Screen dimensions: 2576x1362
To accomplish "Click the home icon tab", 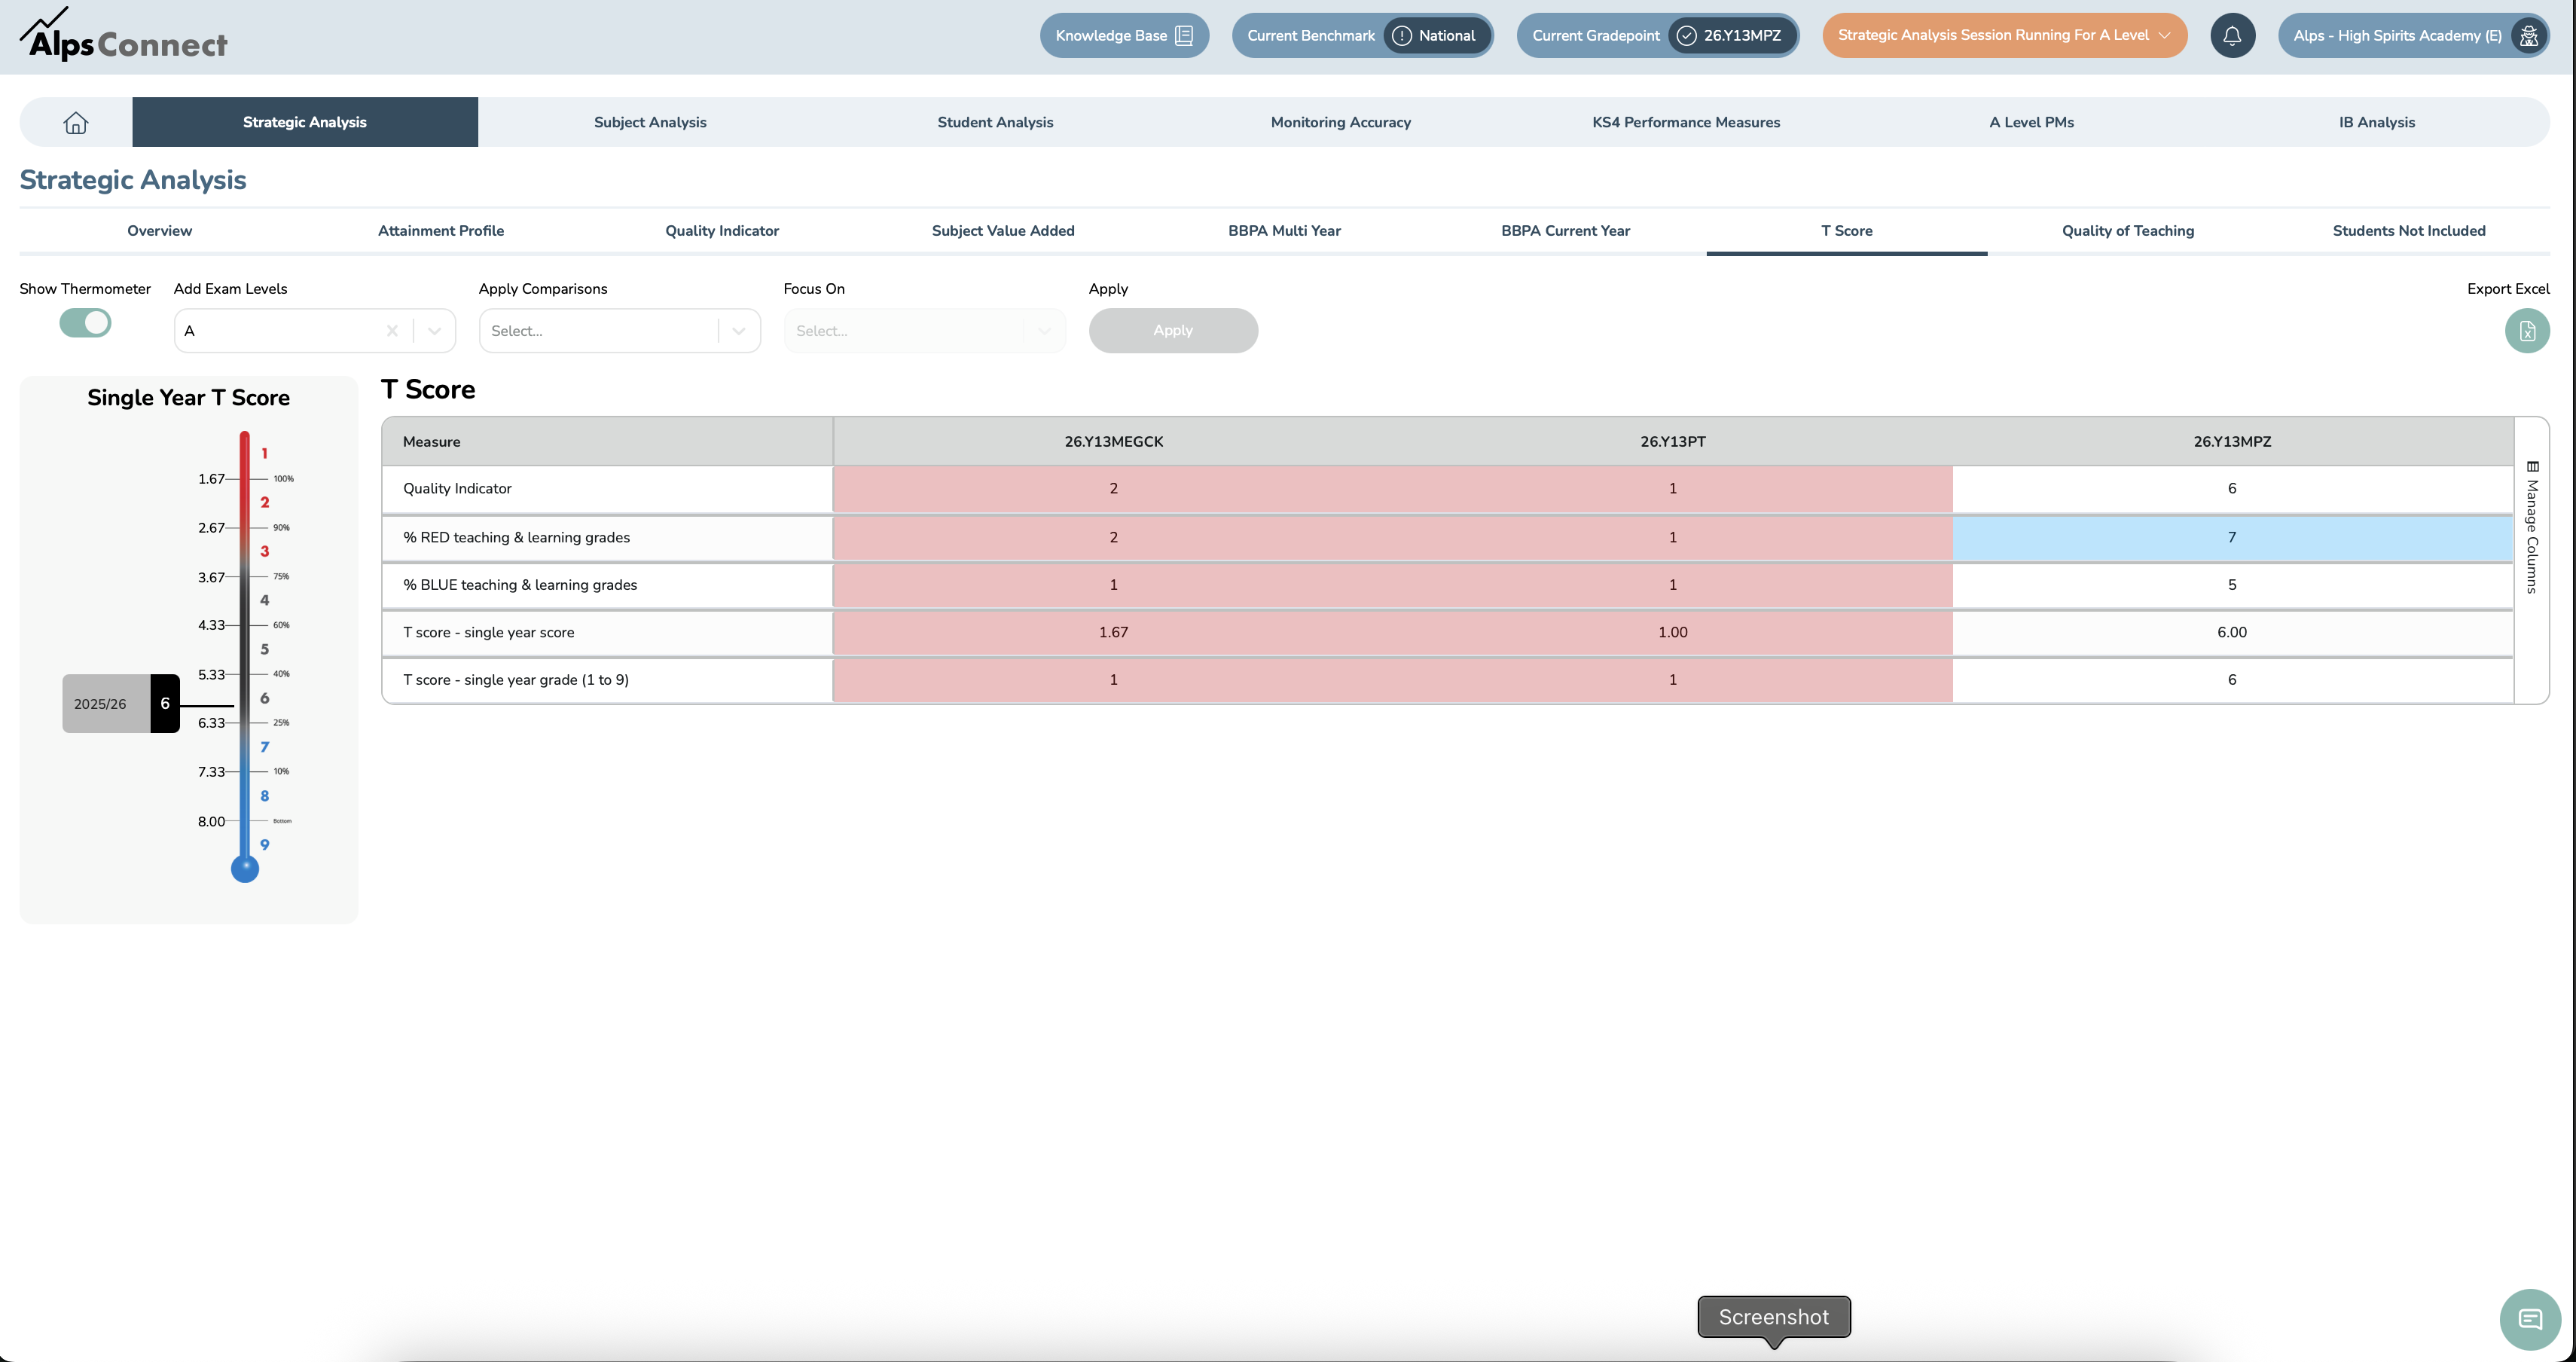I will click(76, 122).
